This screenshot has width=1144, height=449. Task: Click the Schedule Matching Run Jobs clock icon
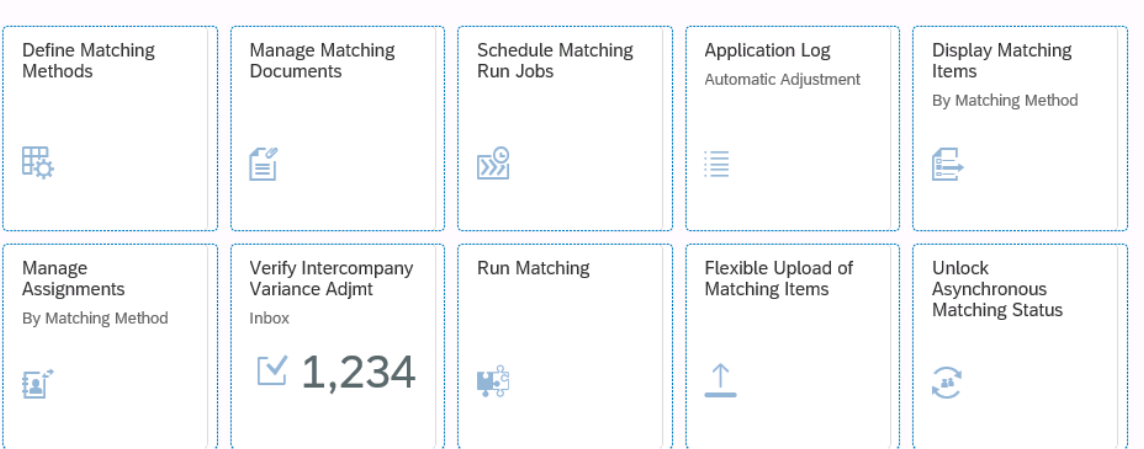(493, 164)
